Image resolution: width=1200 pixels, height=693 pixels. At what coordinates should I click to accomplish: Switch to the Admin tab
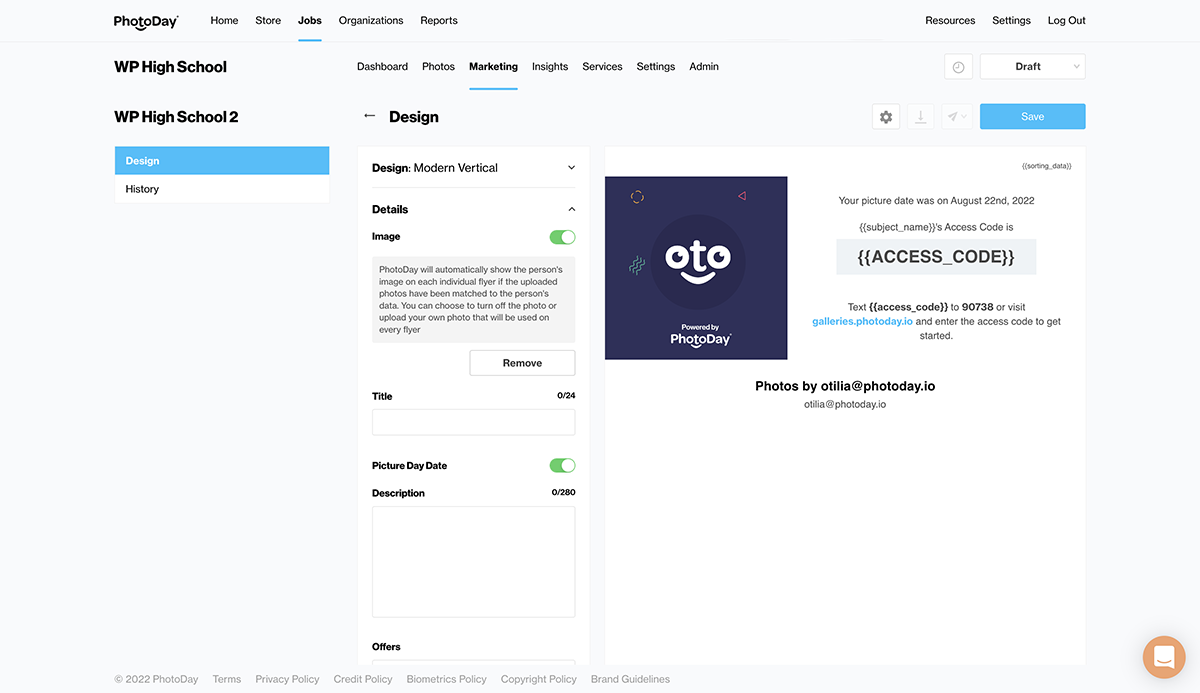point(704,67)
